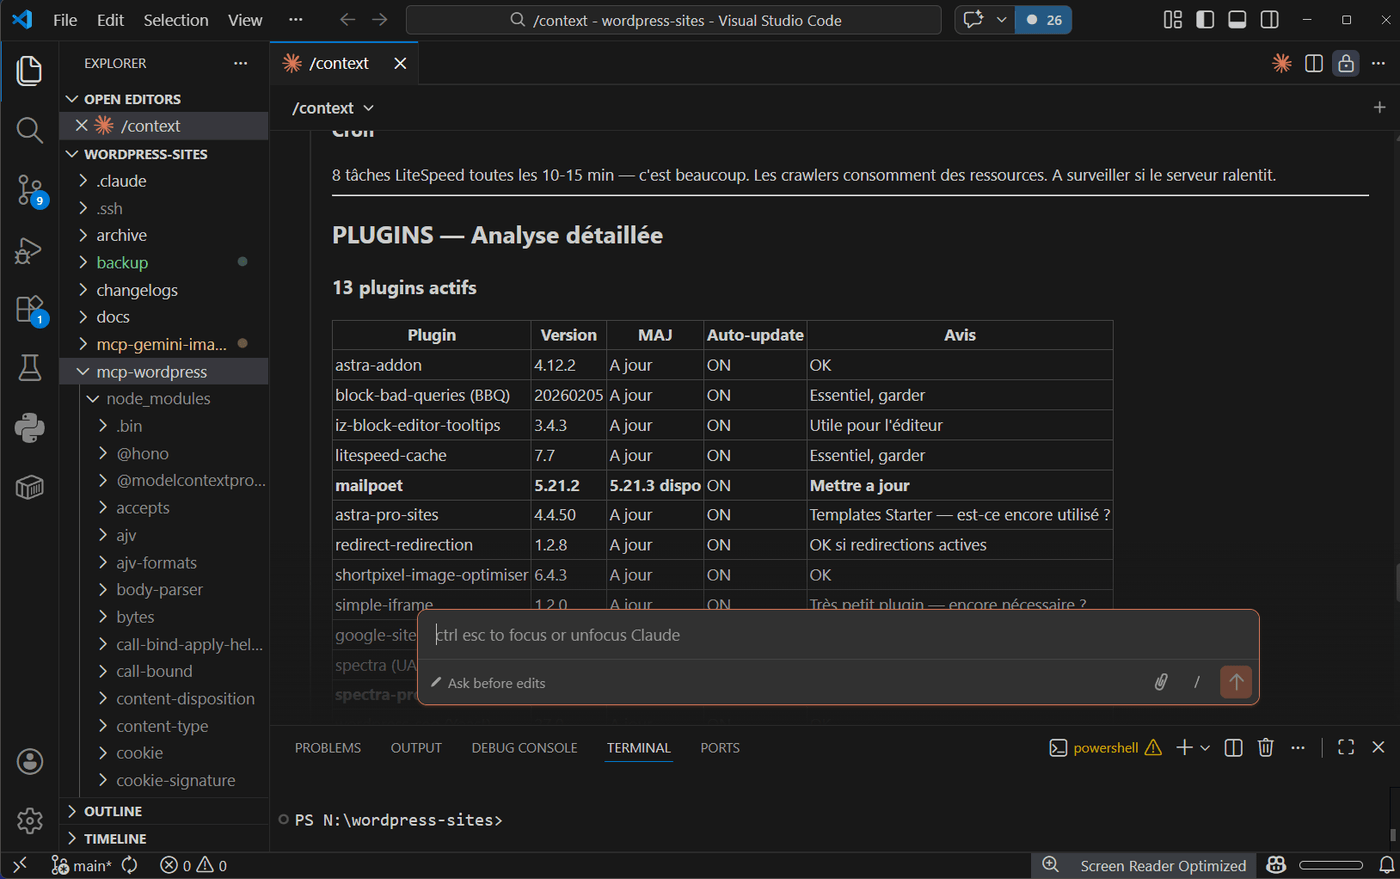This screenshot has height=879, width=1400.
Task: Select the Testing beaker icon
Action: tap(29, 368)
